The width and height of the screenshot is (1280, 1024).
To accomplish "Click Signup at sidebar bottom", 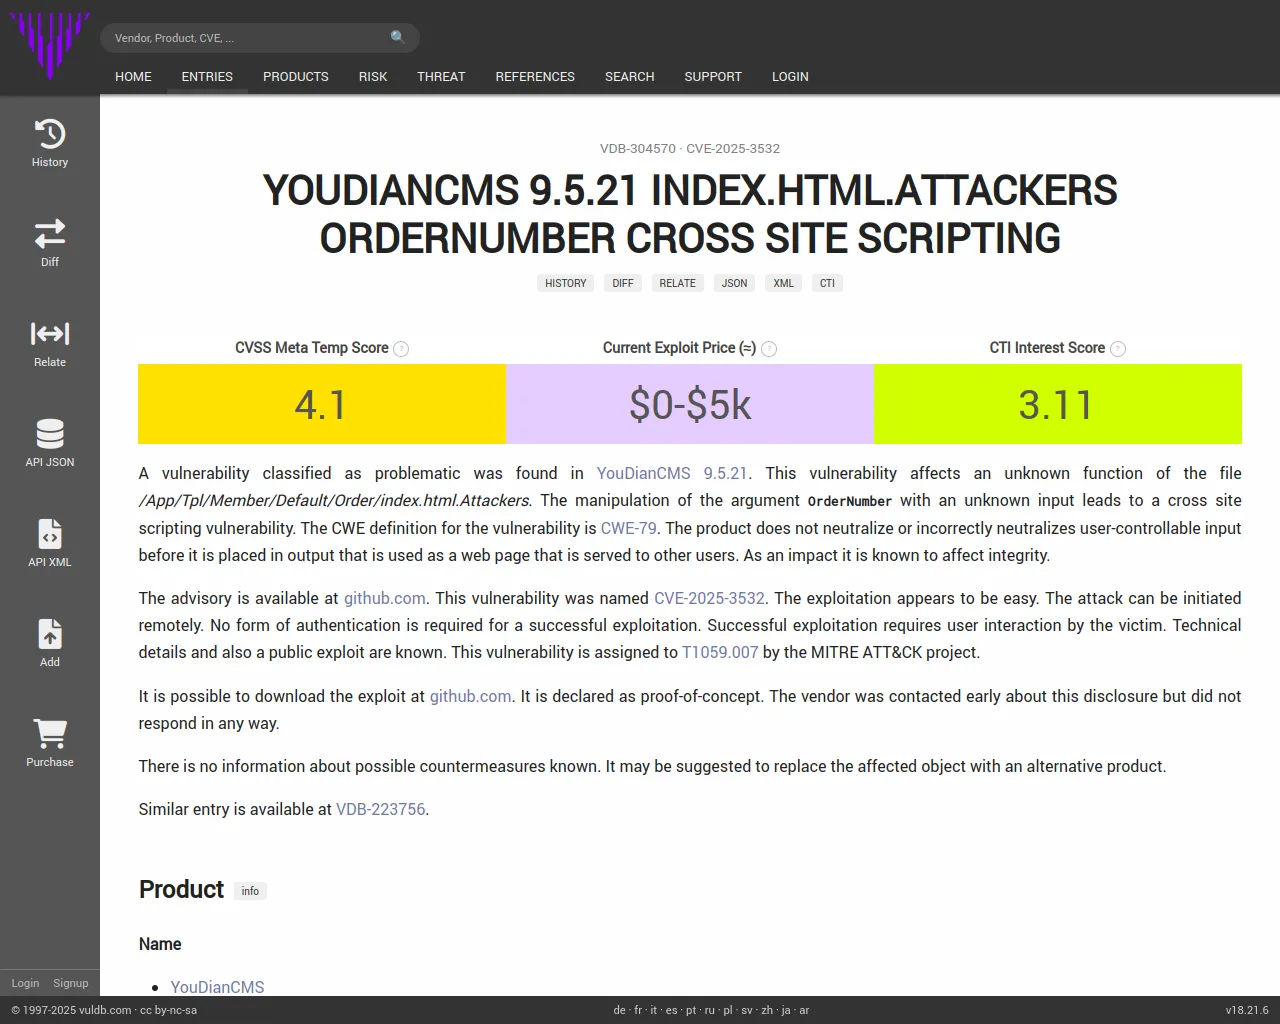I will [71, 983].
